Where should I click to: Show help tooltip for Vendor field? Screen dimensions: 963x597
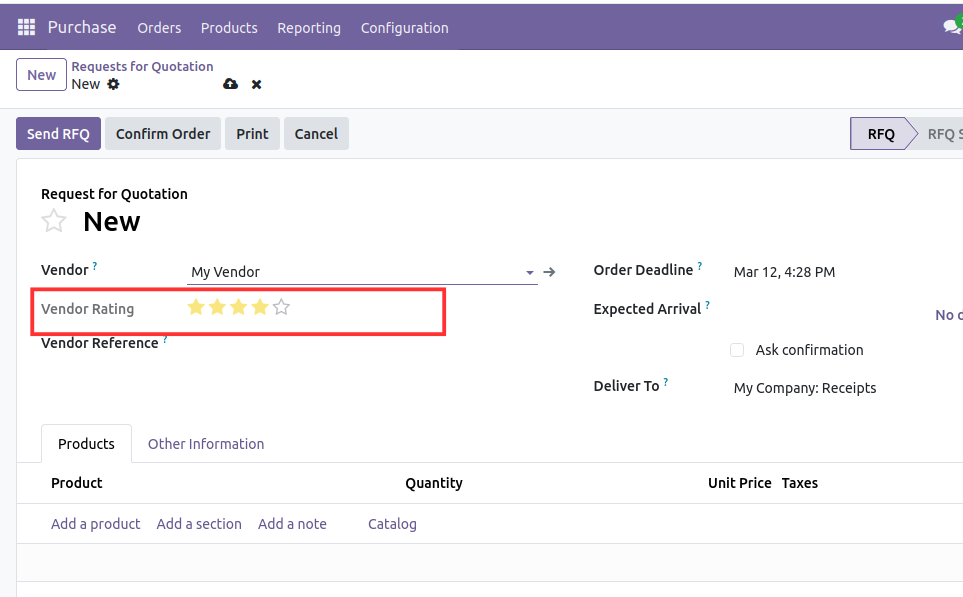coord(95,266)
